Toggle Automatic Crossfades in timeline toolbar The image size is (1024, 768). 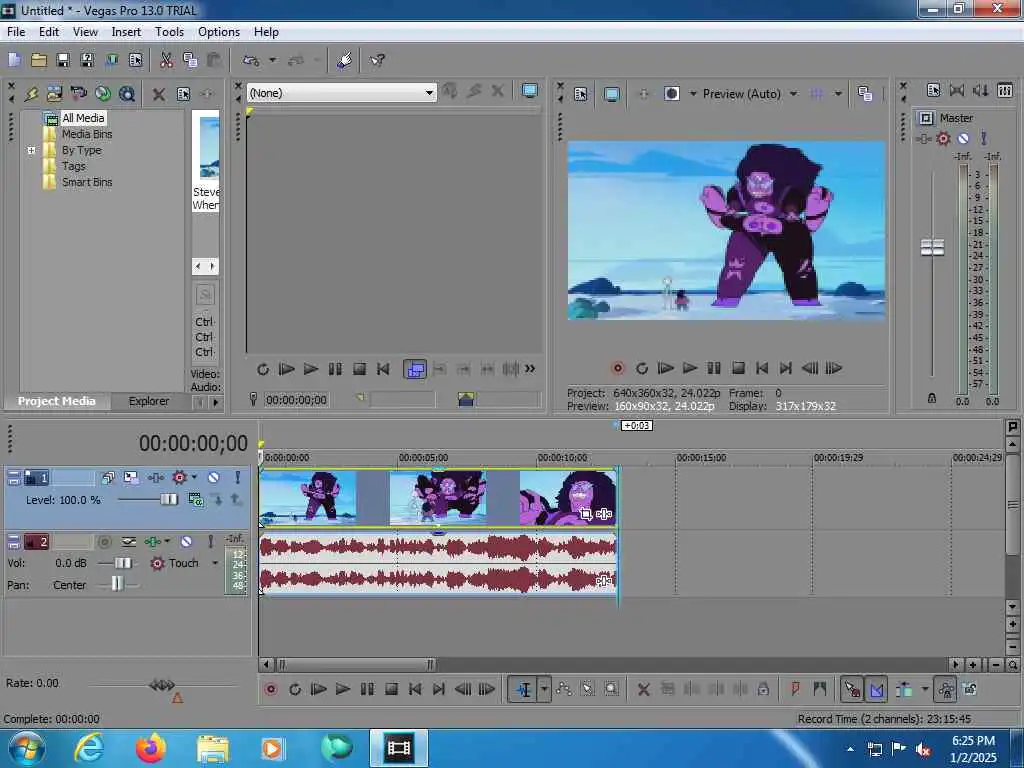pos(876,689)
